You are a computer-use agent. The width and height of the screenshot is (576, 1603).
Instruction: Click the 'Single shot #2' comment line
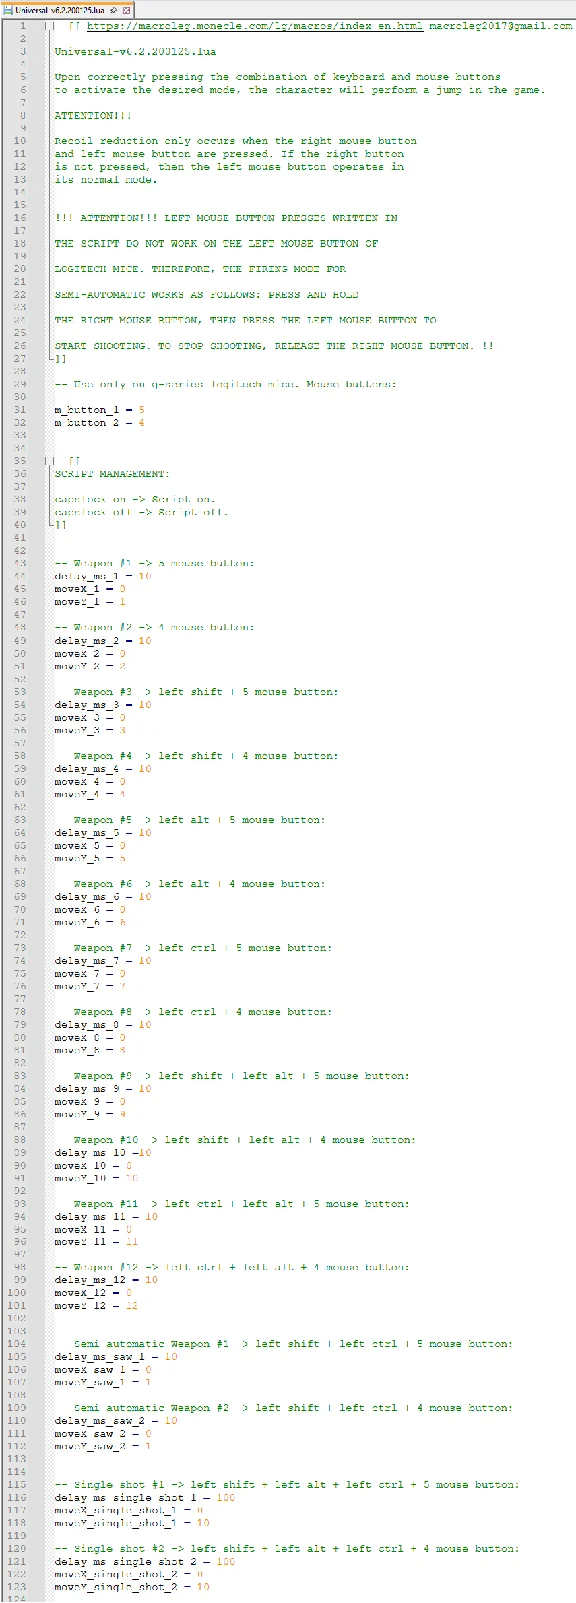pos(286,1549)
